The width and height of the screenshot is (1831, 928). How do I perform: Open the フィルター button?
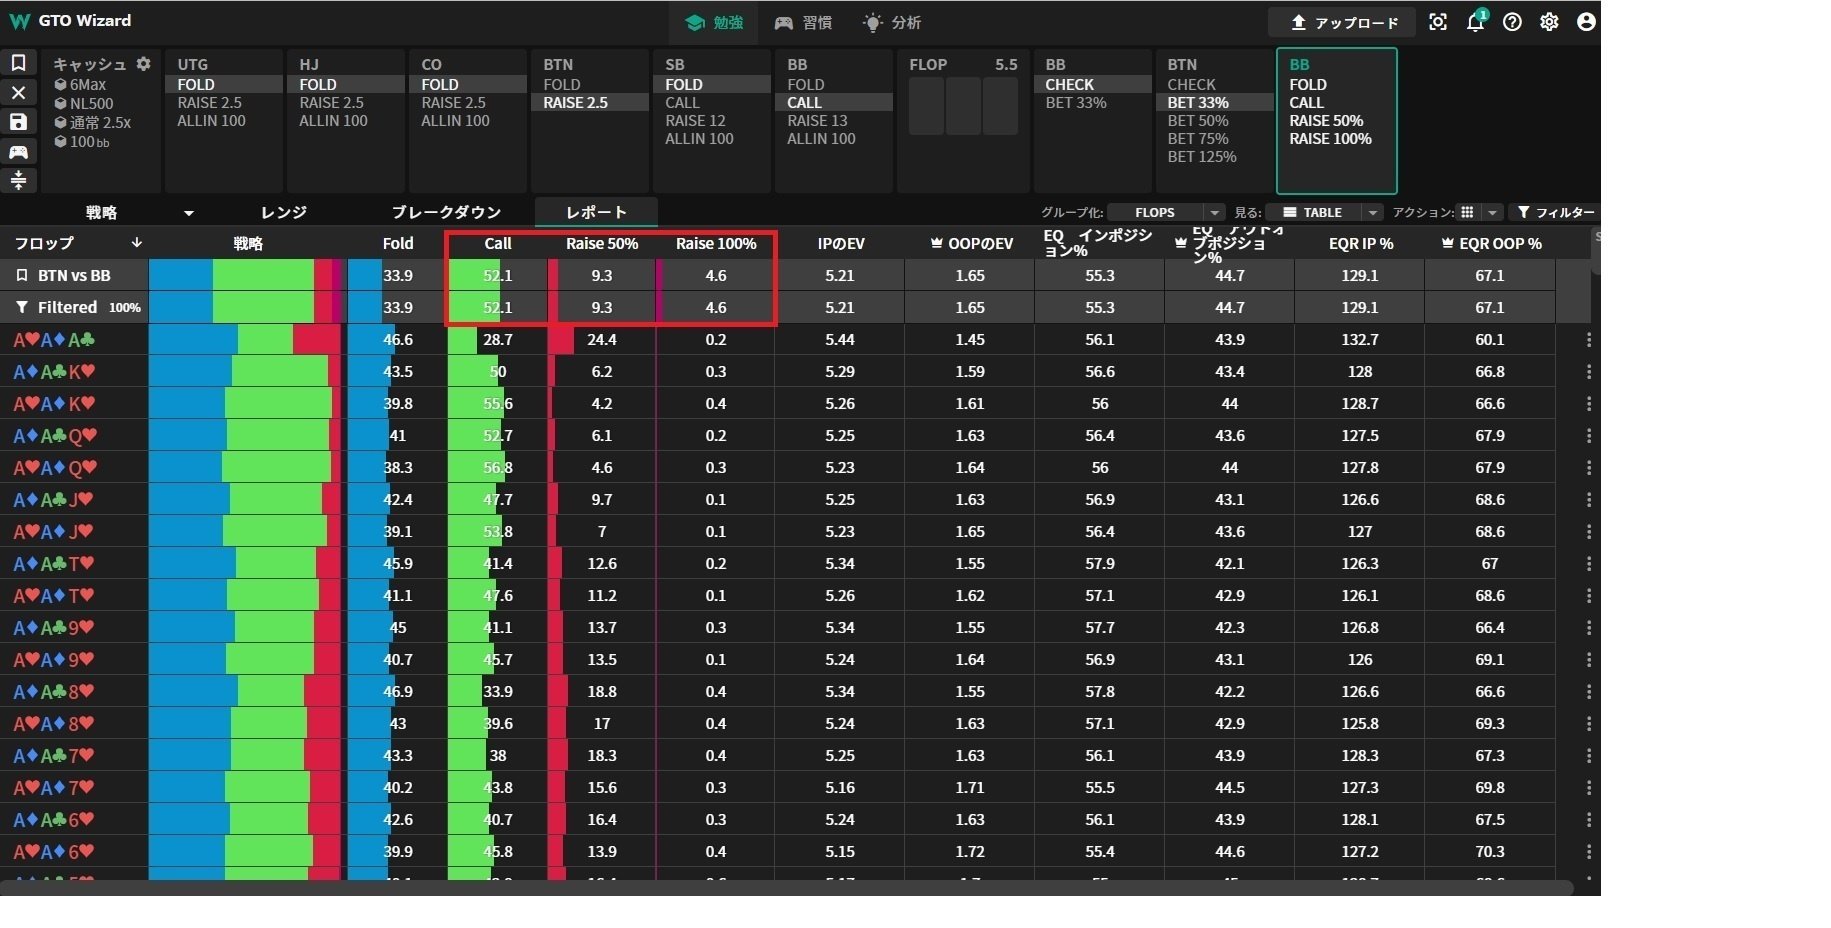pyautogui.click(x=1555, y=212)
